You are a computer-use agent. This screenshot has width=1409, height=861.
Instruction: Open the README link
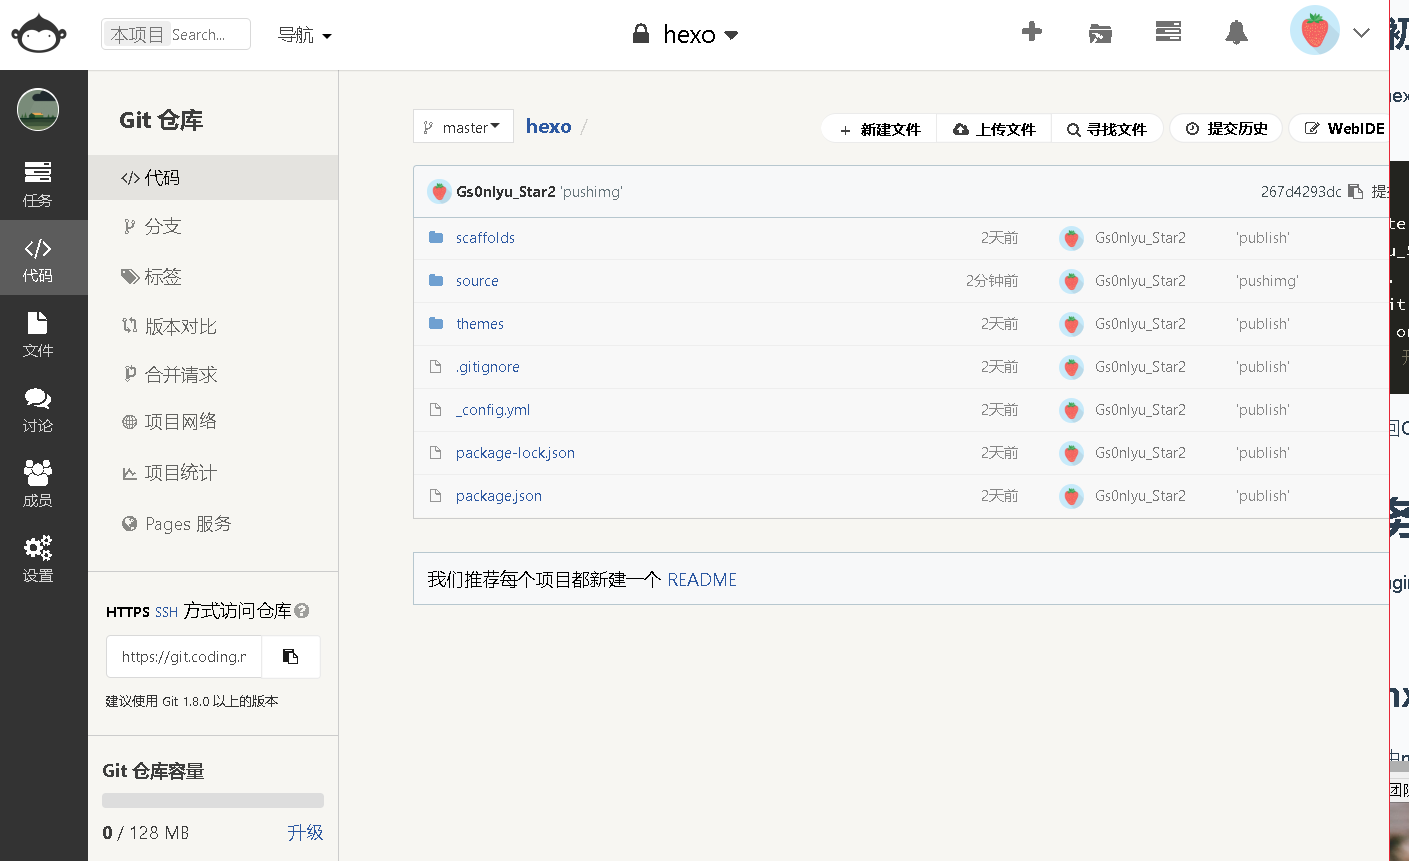(x=702, y=580)
